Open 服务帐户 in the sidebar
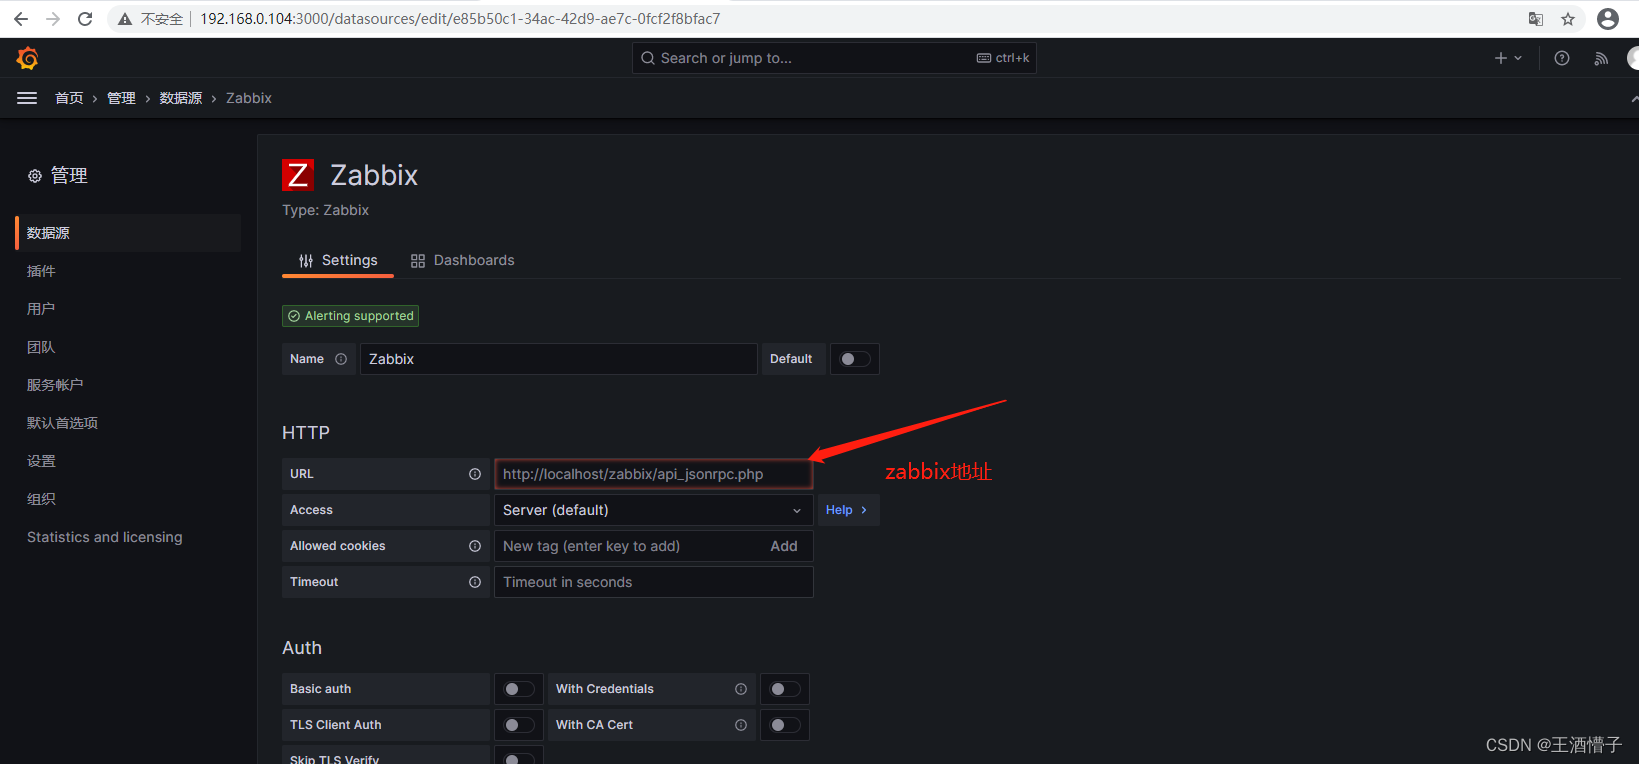 [55, 385]
